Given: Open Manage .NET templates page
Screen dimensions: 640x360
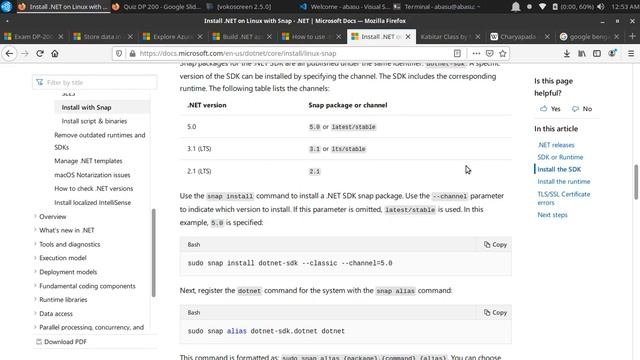Looking at the screenshot, I should point(88,161).
